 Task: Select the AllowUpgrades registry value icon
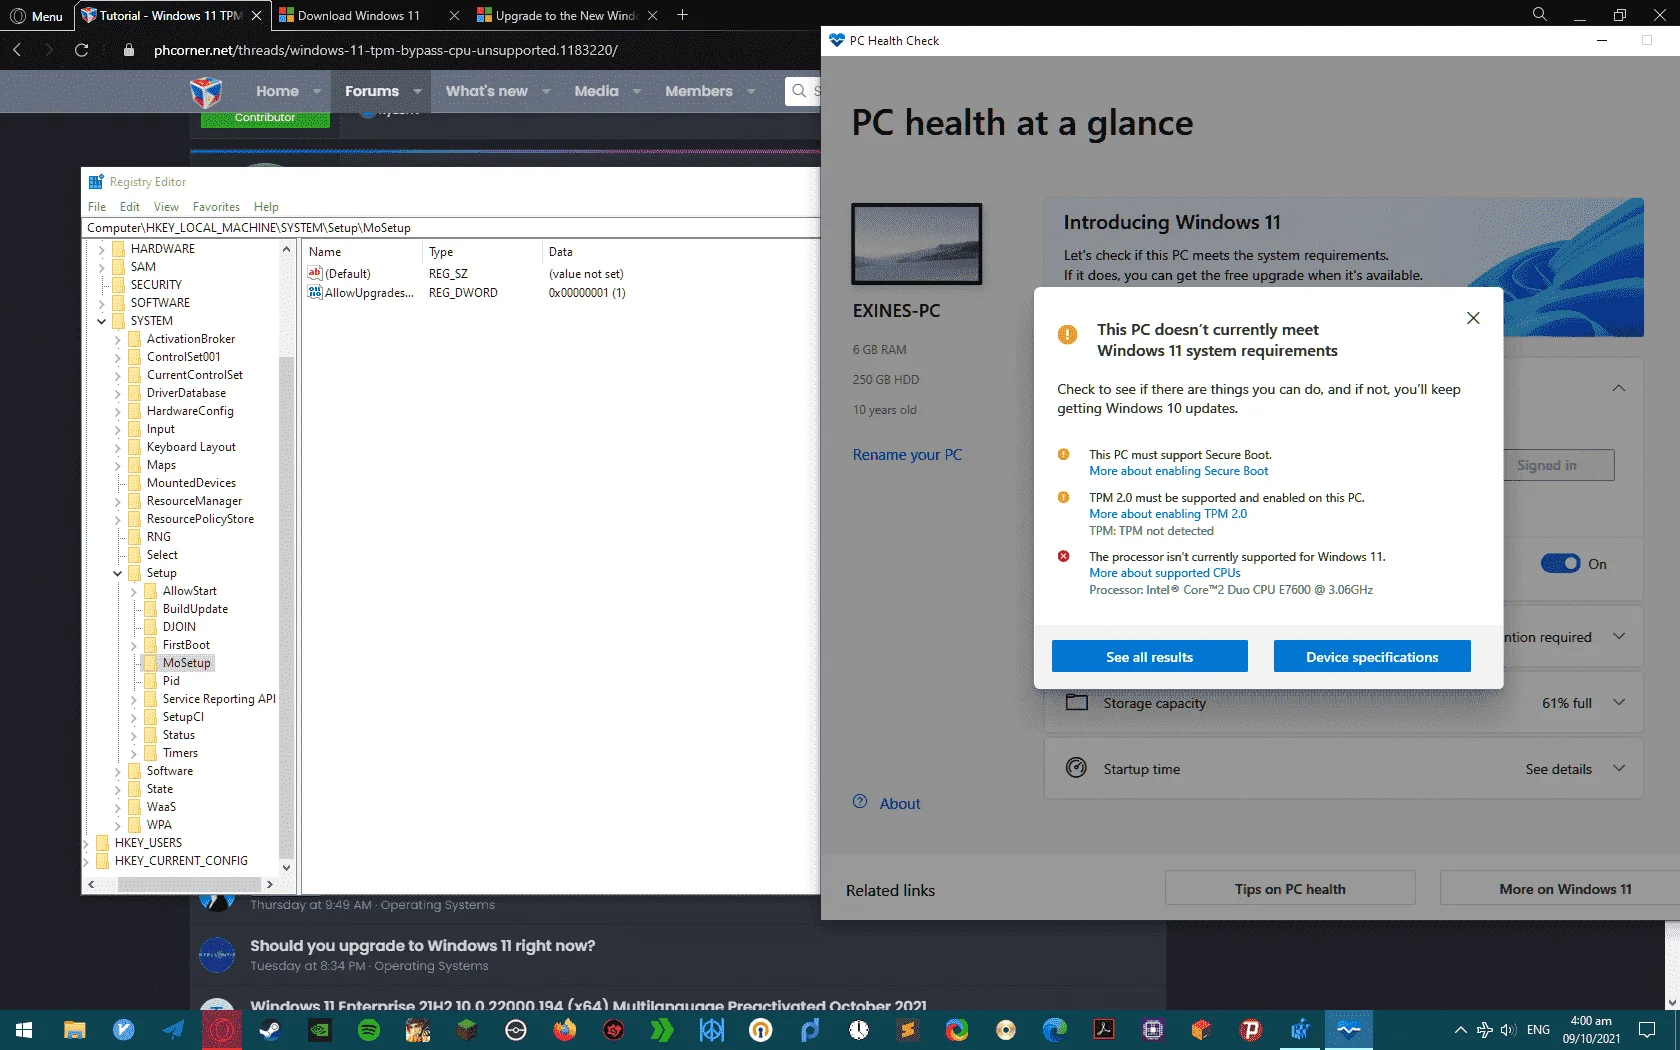point(315,292)
